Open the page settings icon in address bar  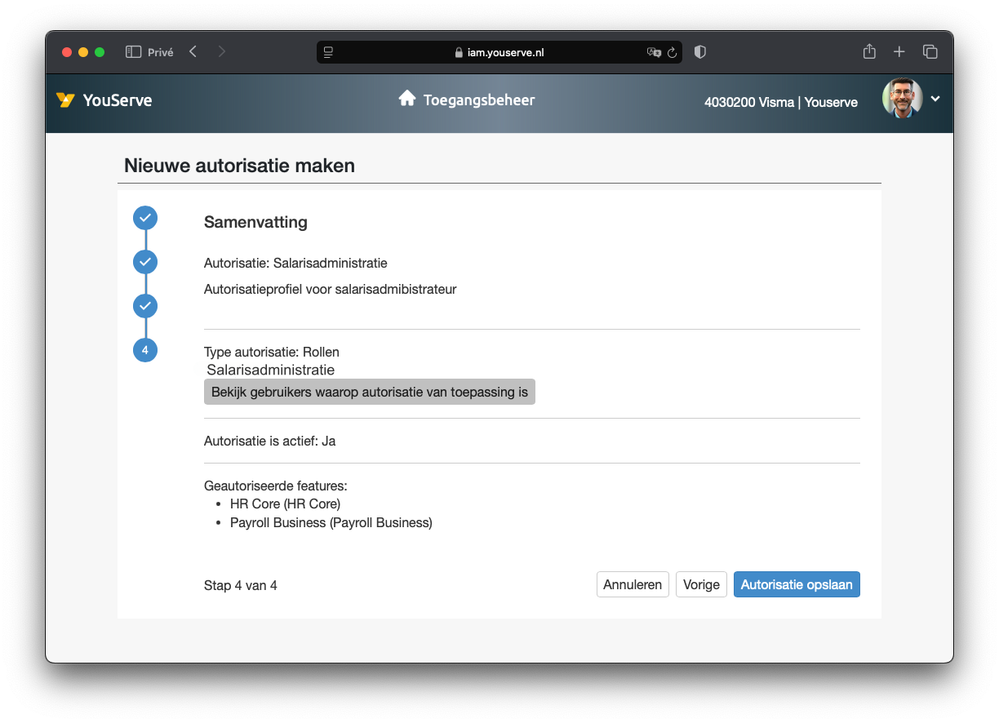328,52
